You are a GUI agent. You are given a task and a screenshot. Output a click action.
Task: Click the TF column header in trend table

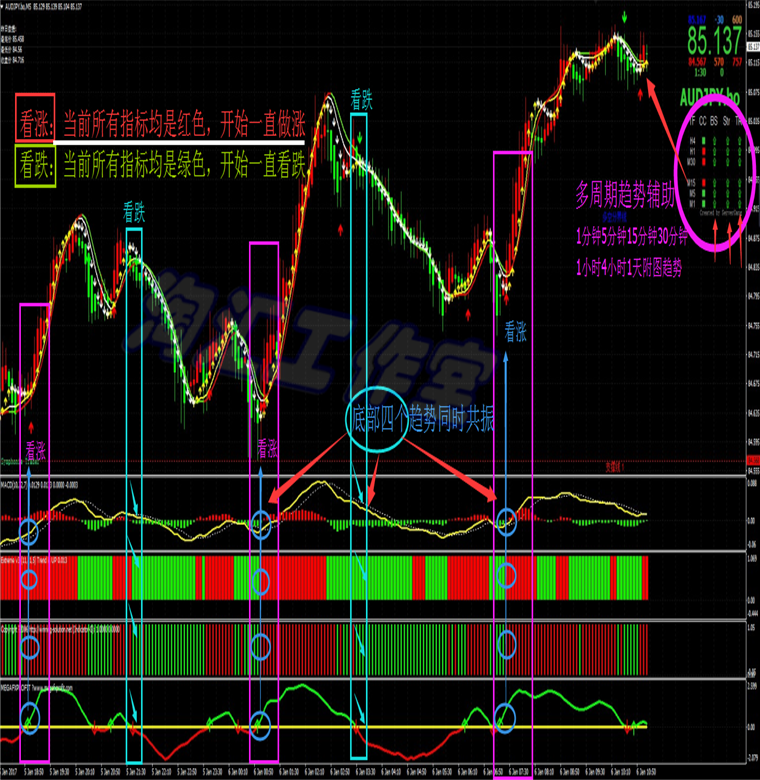[x=692, y=121]
